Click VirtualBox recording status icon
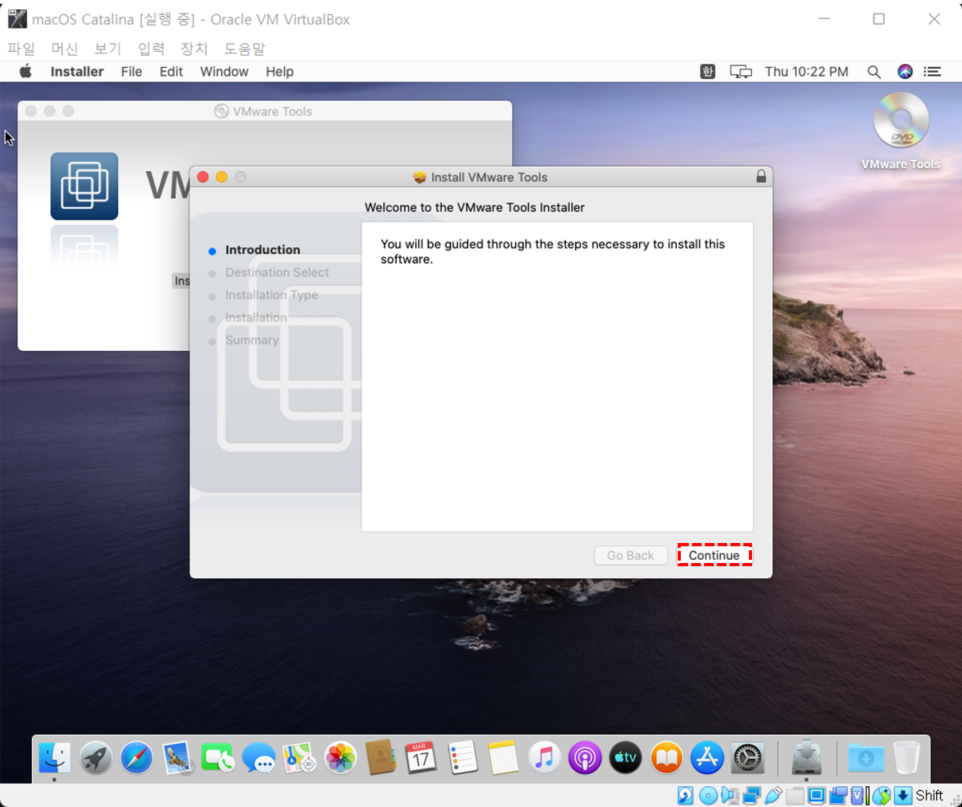 (x=838, y=795)
